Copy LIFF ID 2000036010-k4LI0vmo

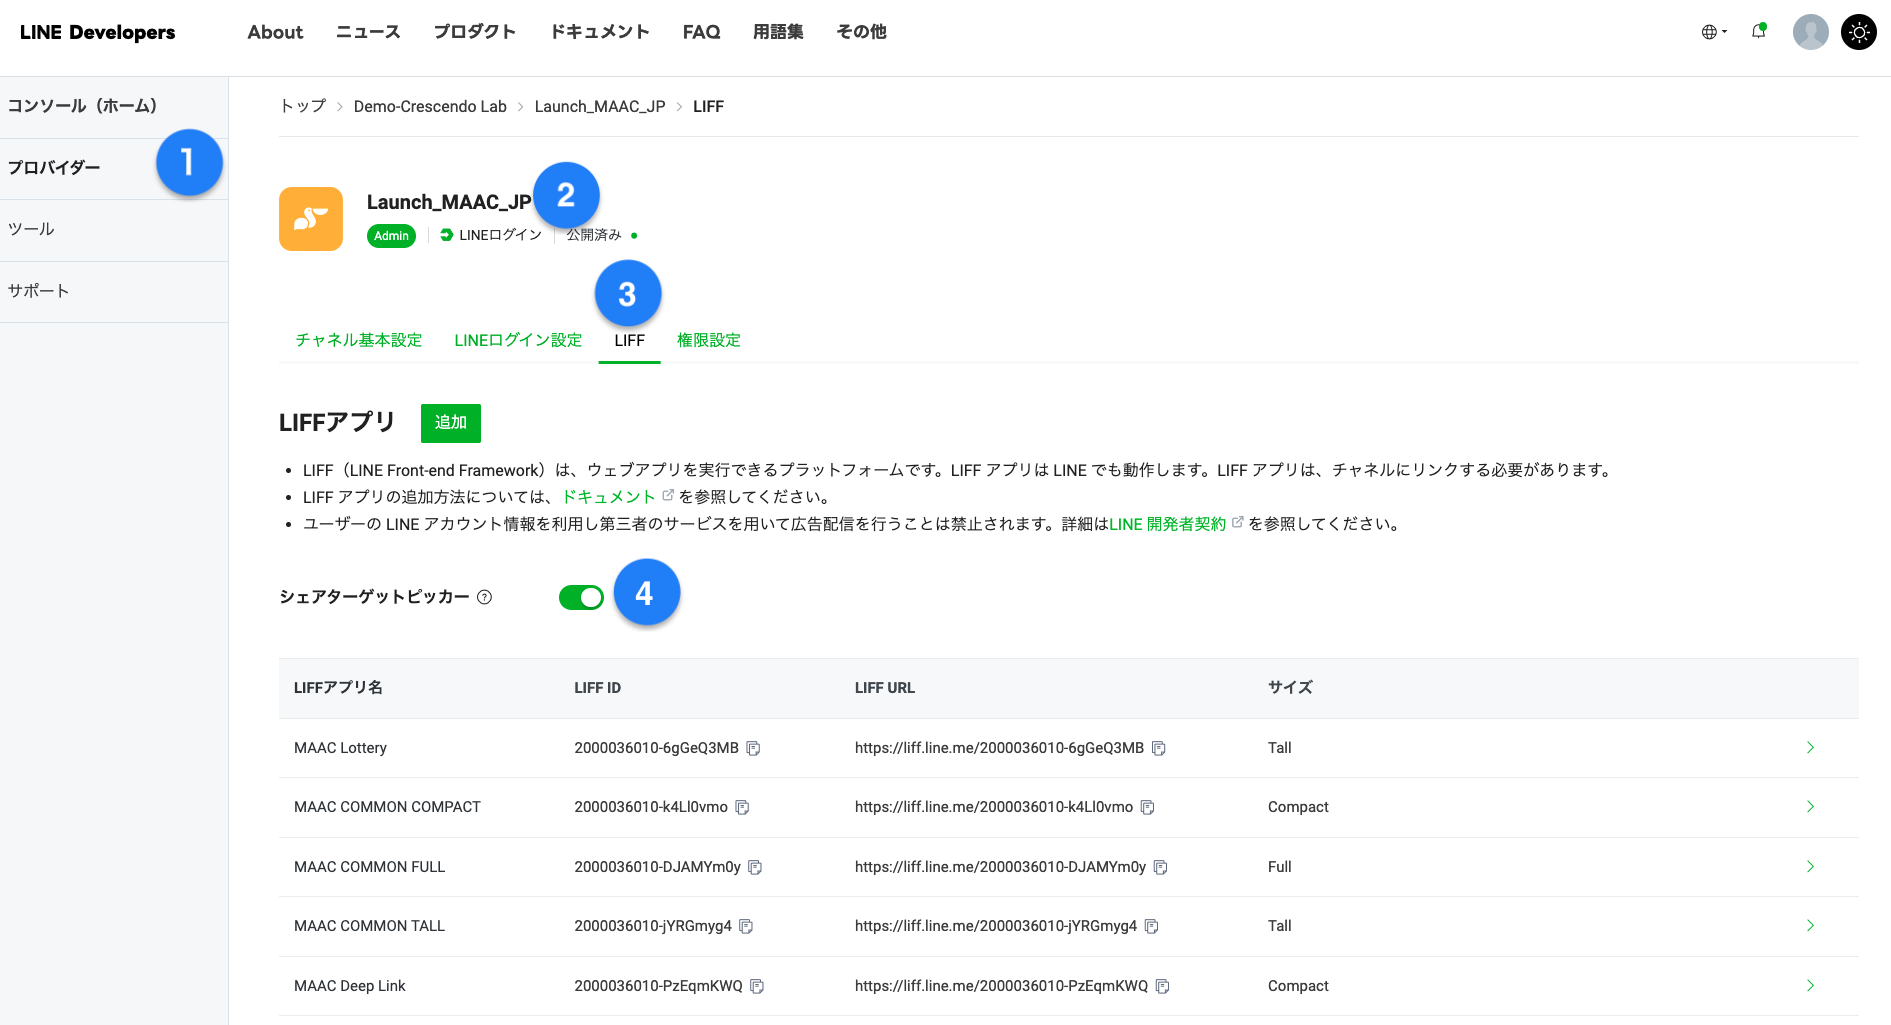[742, 807]
